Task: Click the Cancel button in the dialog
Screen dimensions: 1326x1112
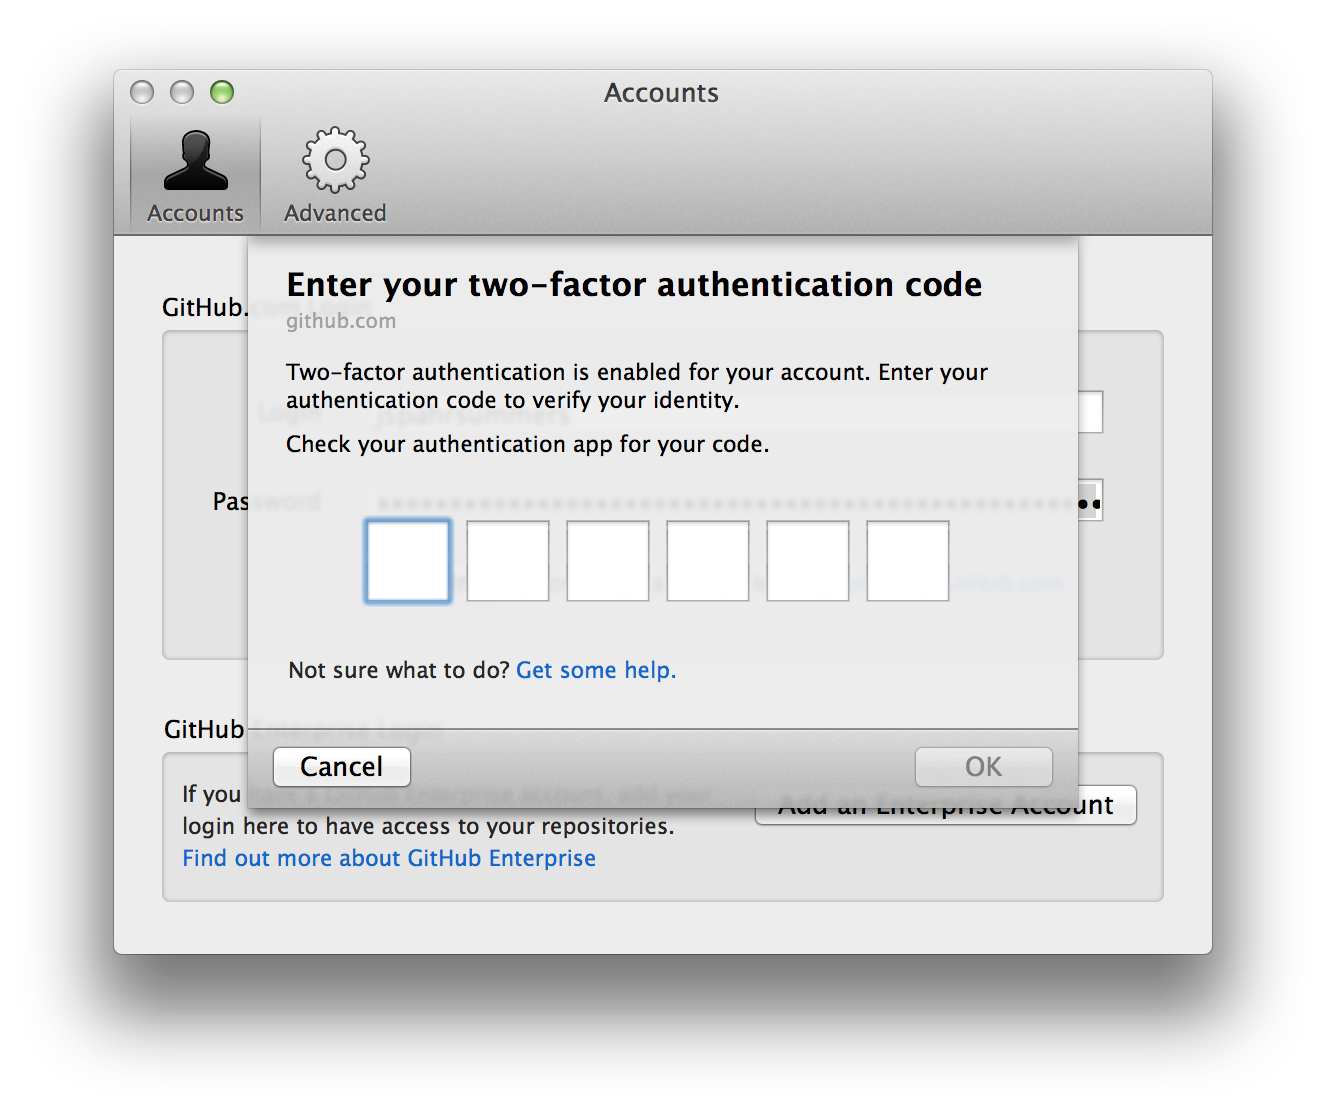Action: tap(341, 766)
